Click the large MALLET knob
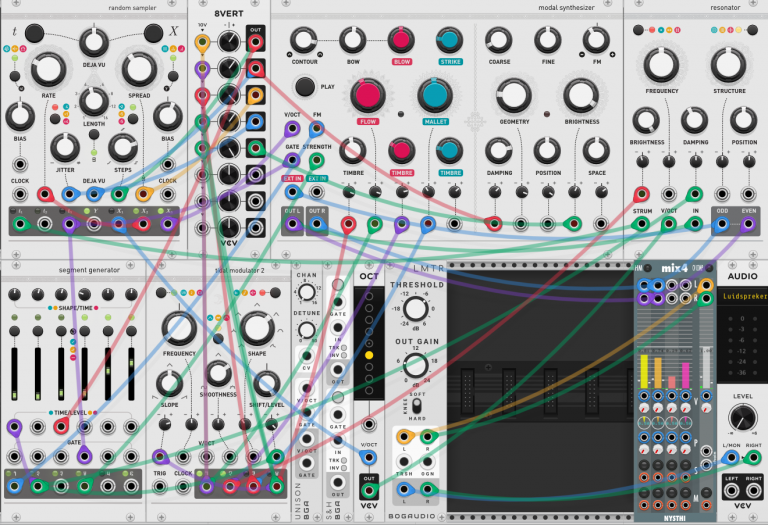 coord(435,96)
